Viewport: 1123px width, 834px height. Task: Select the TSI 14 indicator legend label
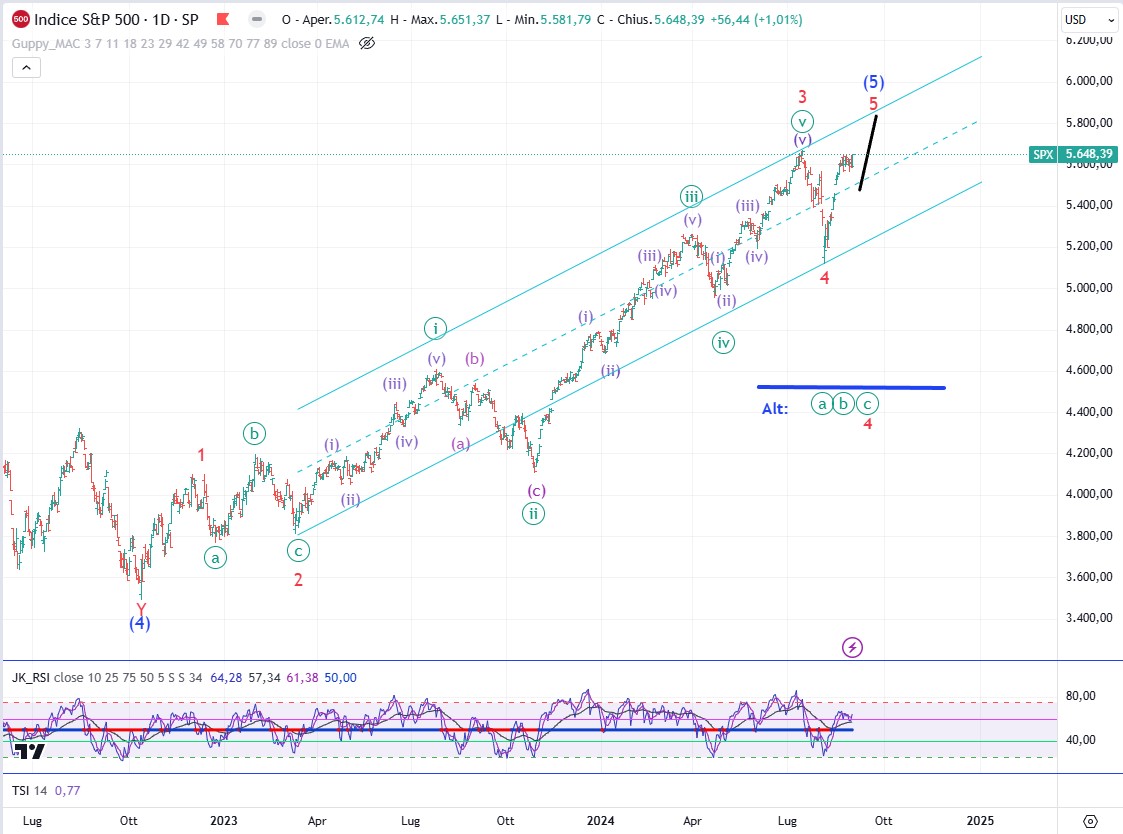[x=29, y=791]
